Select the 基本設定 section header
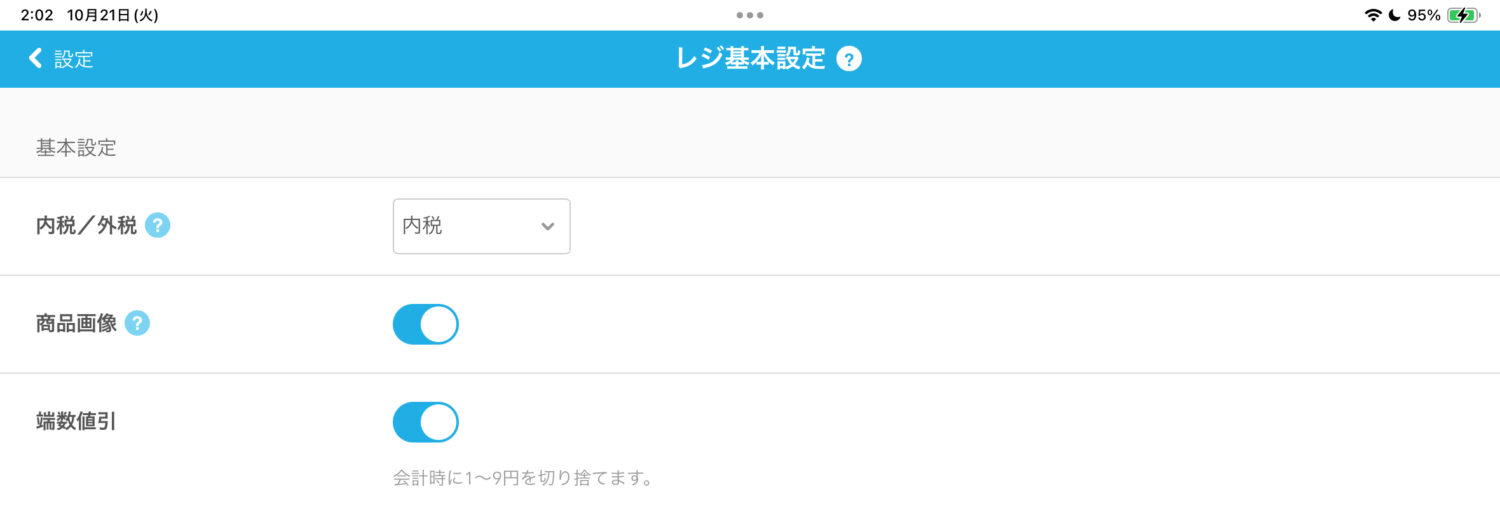Image resolution: width=1500 pixels, height=522 pixels. 76,148
